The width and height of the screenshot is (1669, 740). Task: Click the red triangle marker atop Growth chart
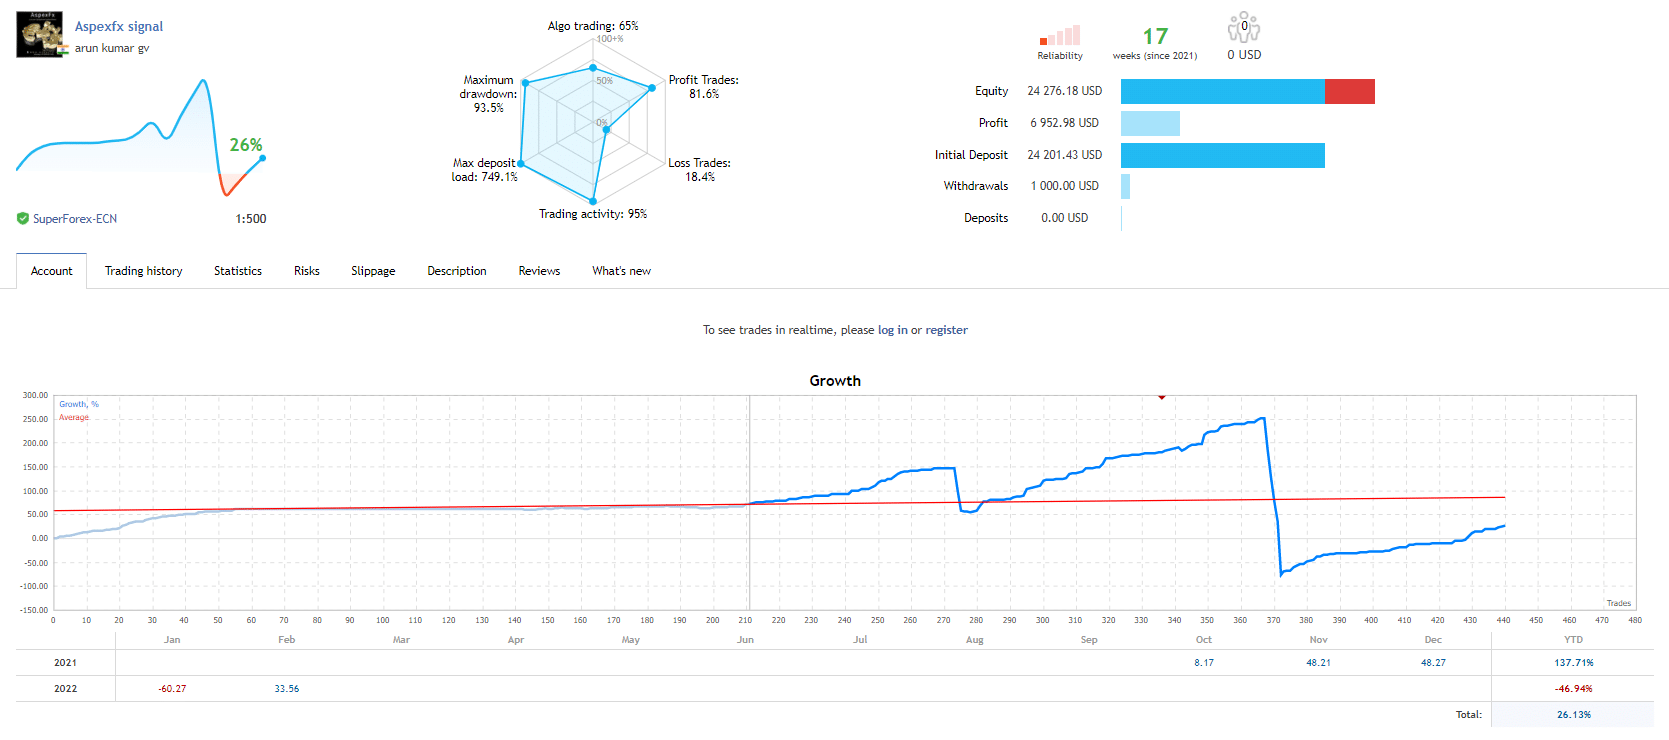1162,397
